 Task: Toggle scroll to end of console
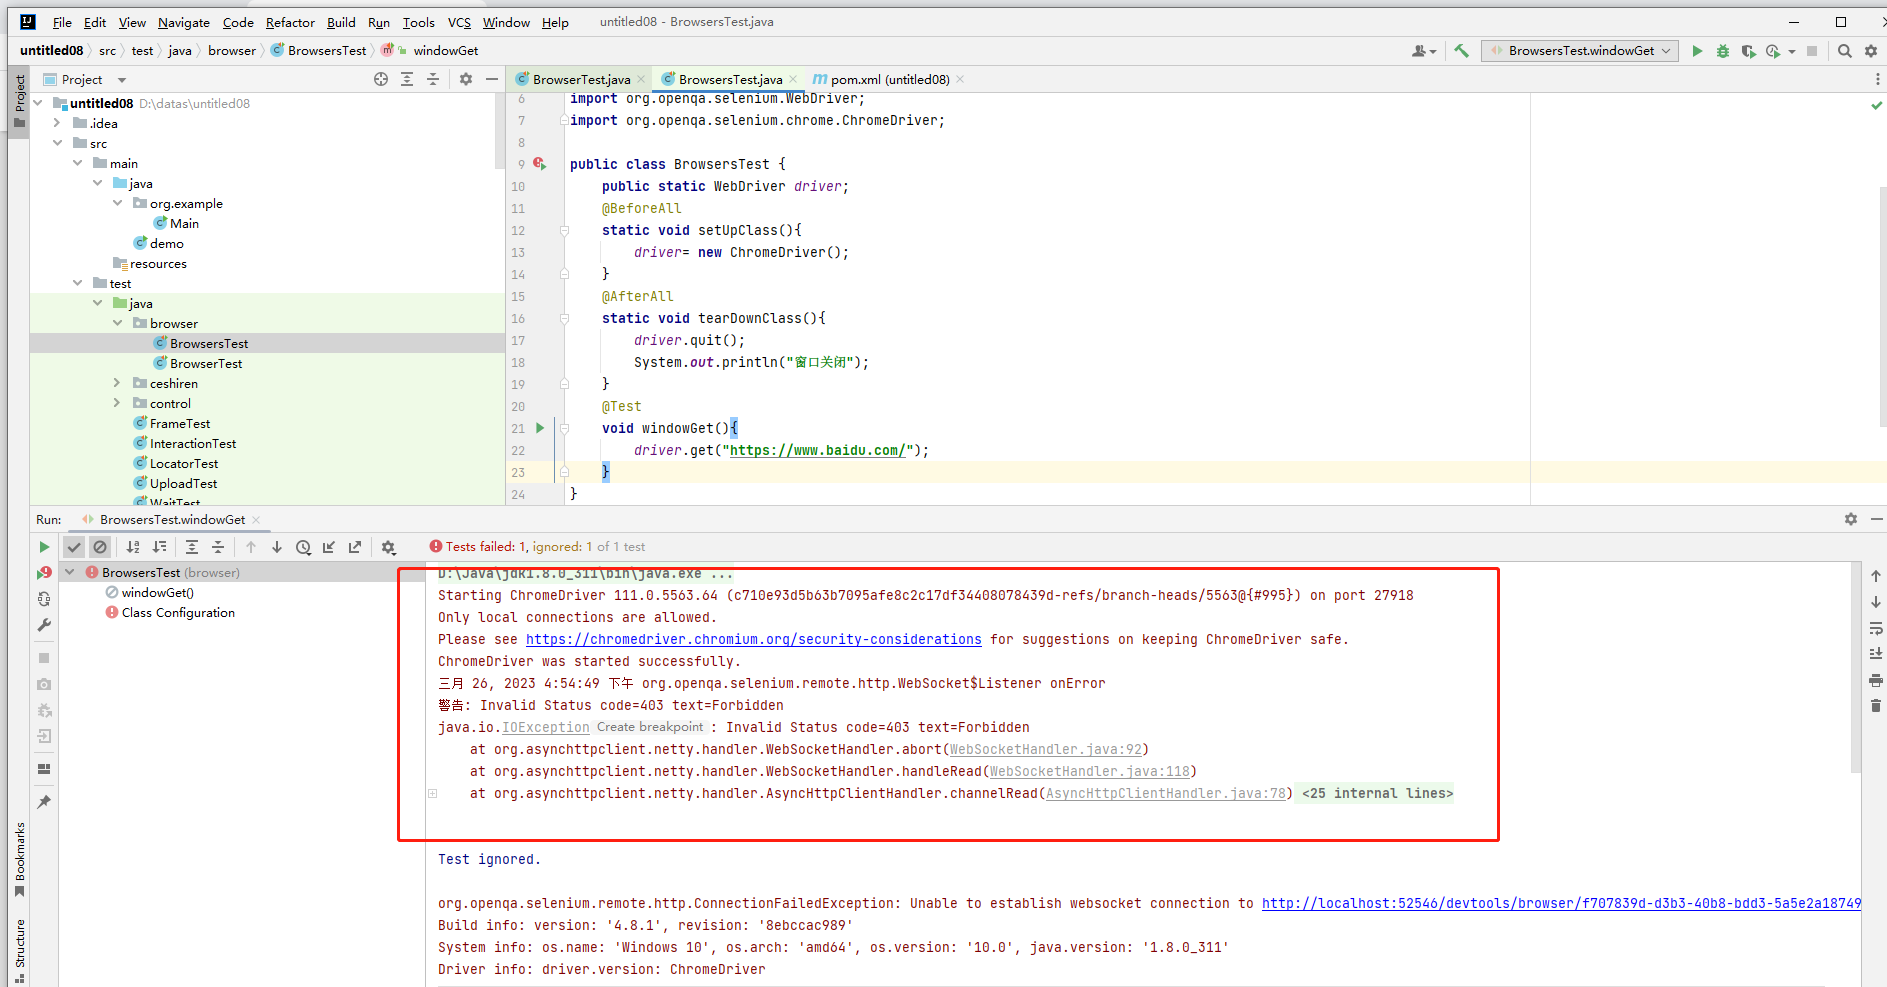click(x=1876, y=654)
